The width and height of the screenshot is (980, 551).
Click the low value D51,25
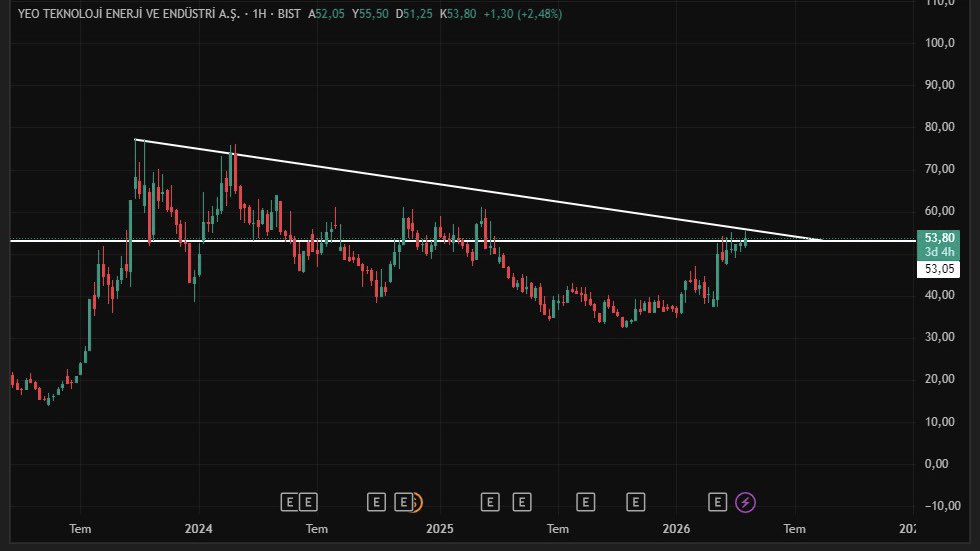414,14
